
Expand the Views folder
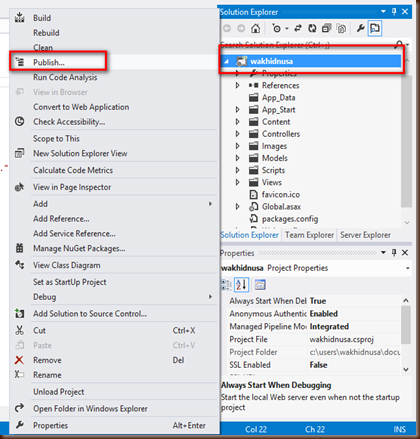237,182
